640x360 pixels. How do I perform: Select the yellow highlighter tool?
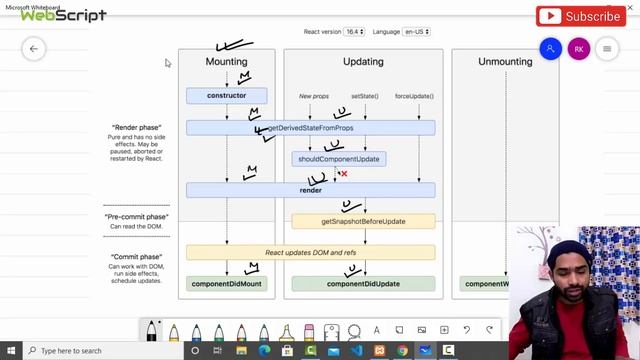click(287, 332)
